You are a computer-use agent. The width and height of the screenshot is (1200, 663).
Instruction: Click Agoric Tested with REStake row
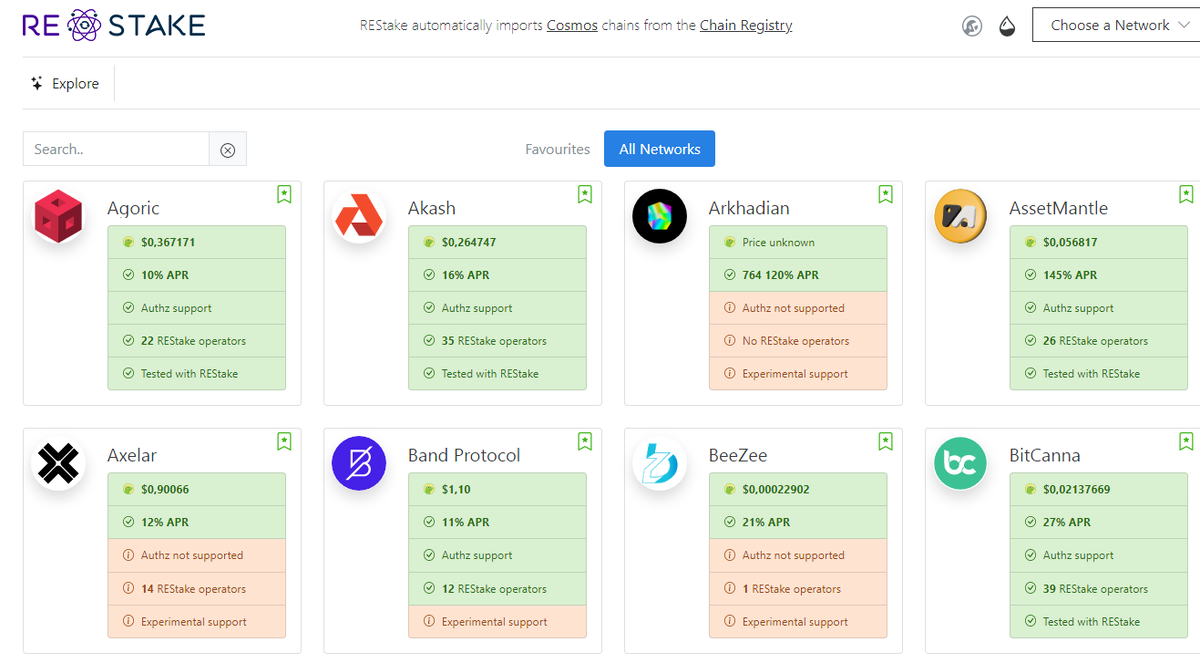coord(196,374)
